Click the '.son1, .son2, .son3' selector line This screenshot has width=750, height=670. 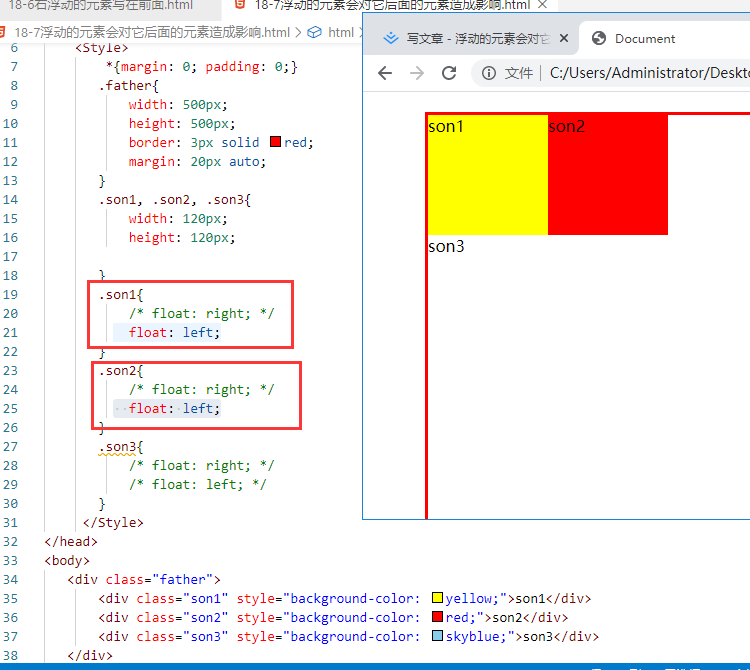pos(175,199)
